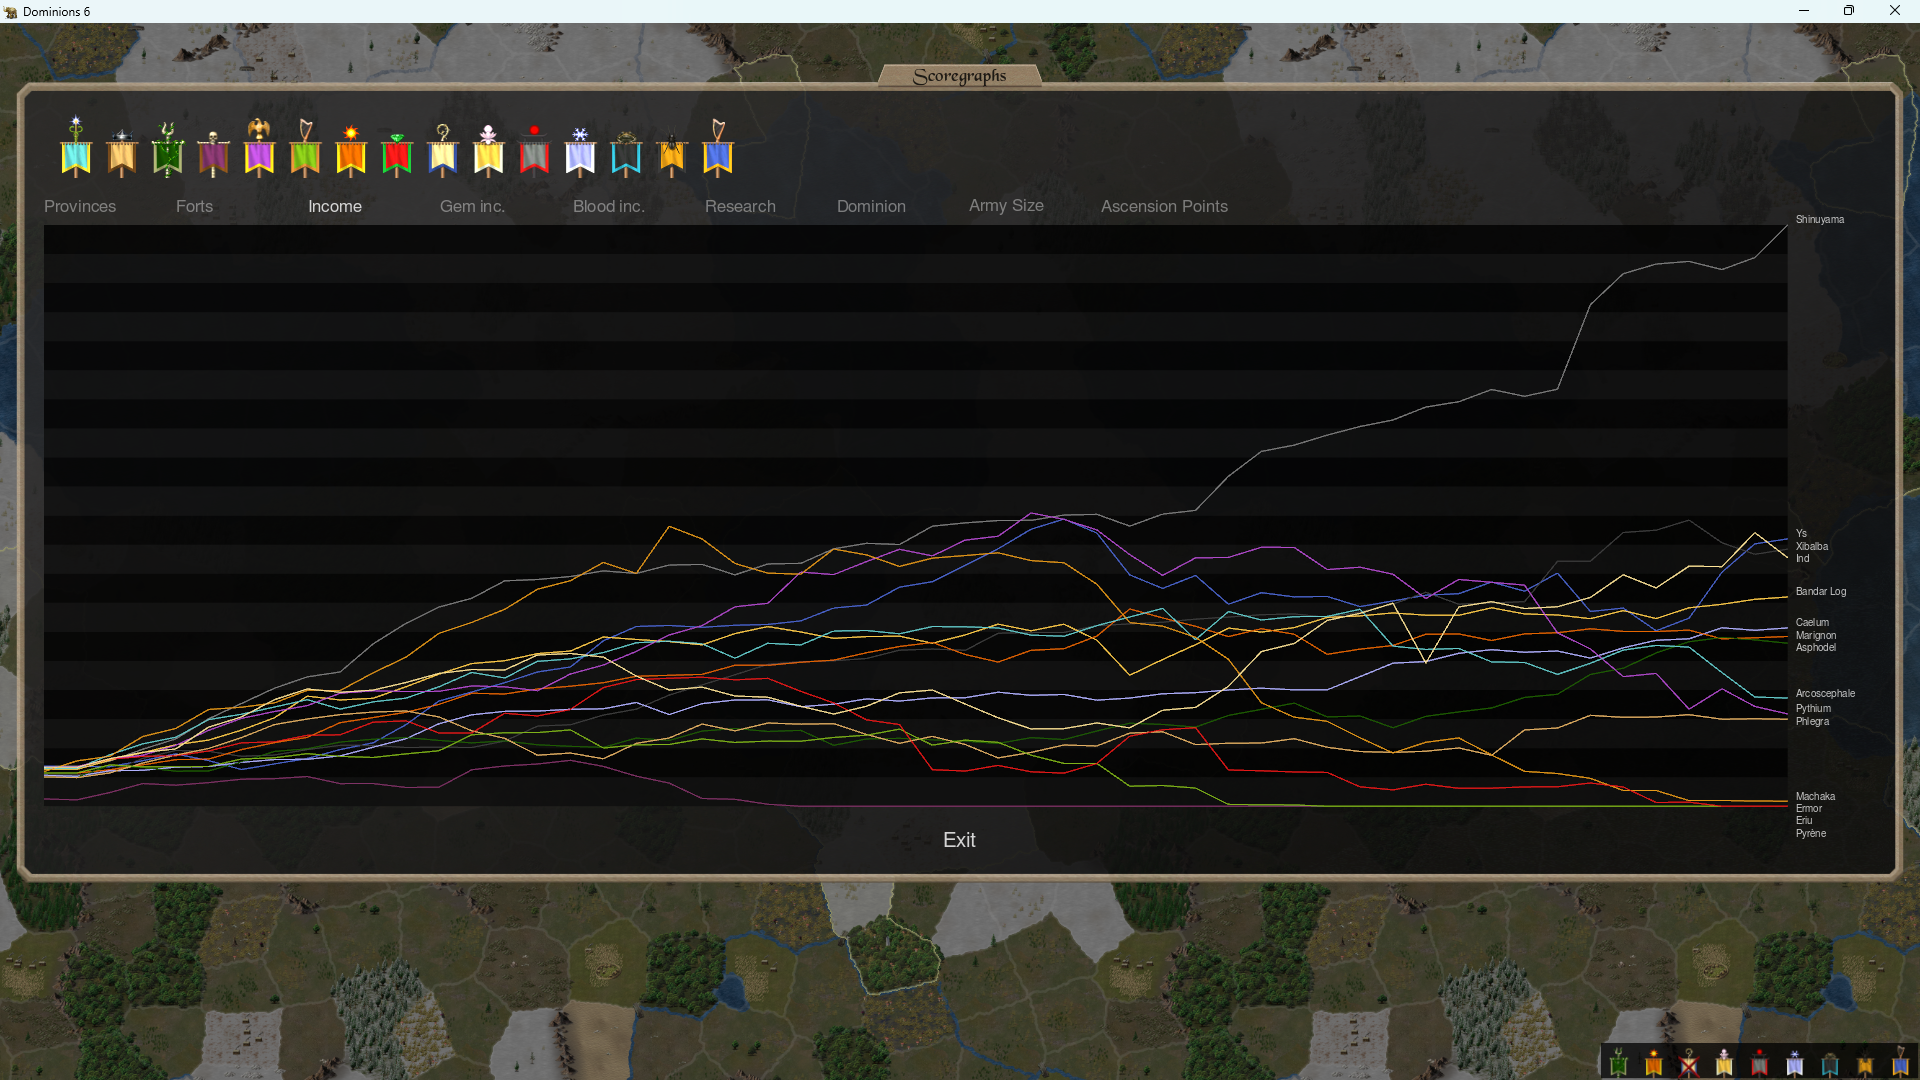
Task: Click the Eriu nation label
Action: 1803,820
